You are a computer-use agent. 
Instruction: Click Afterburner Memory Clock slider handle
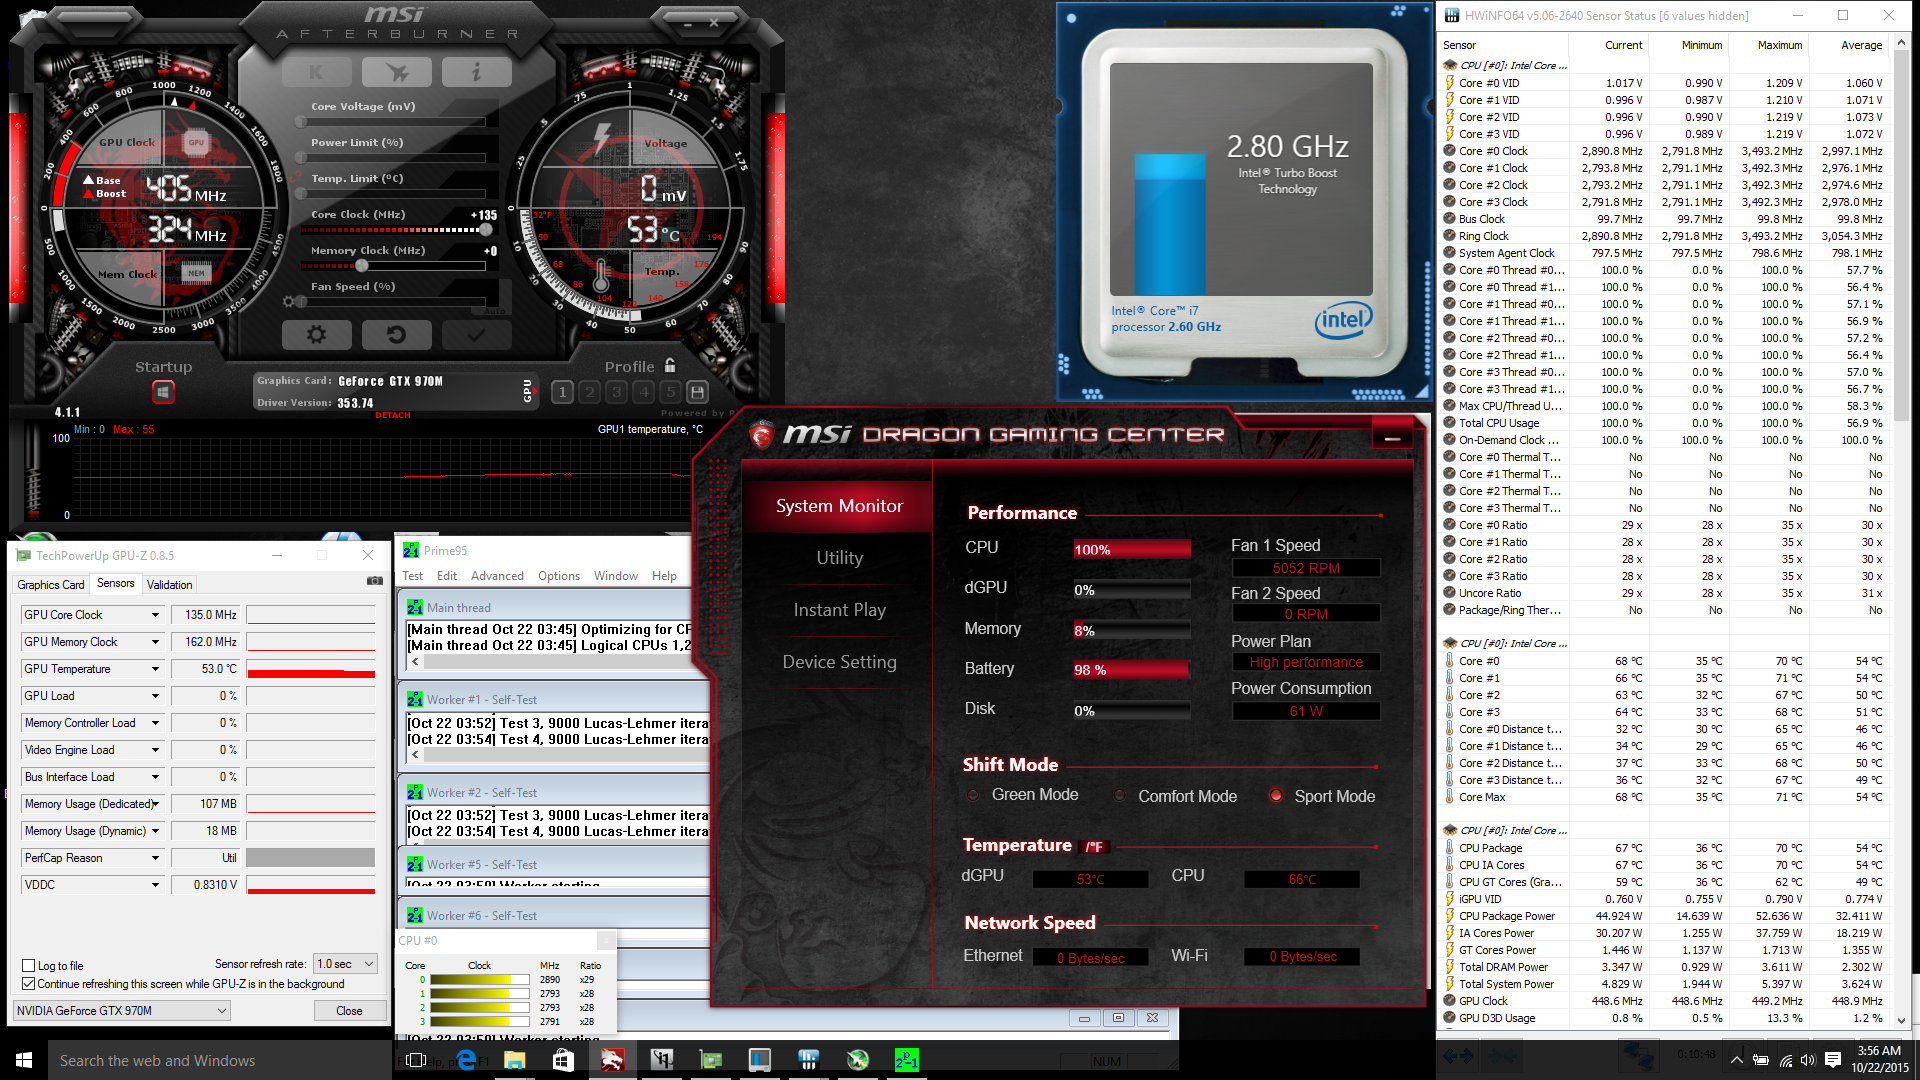pos(362,266)
